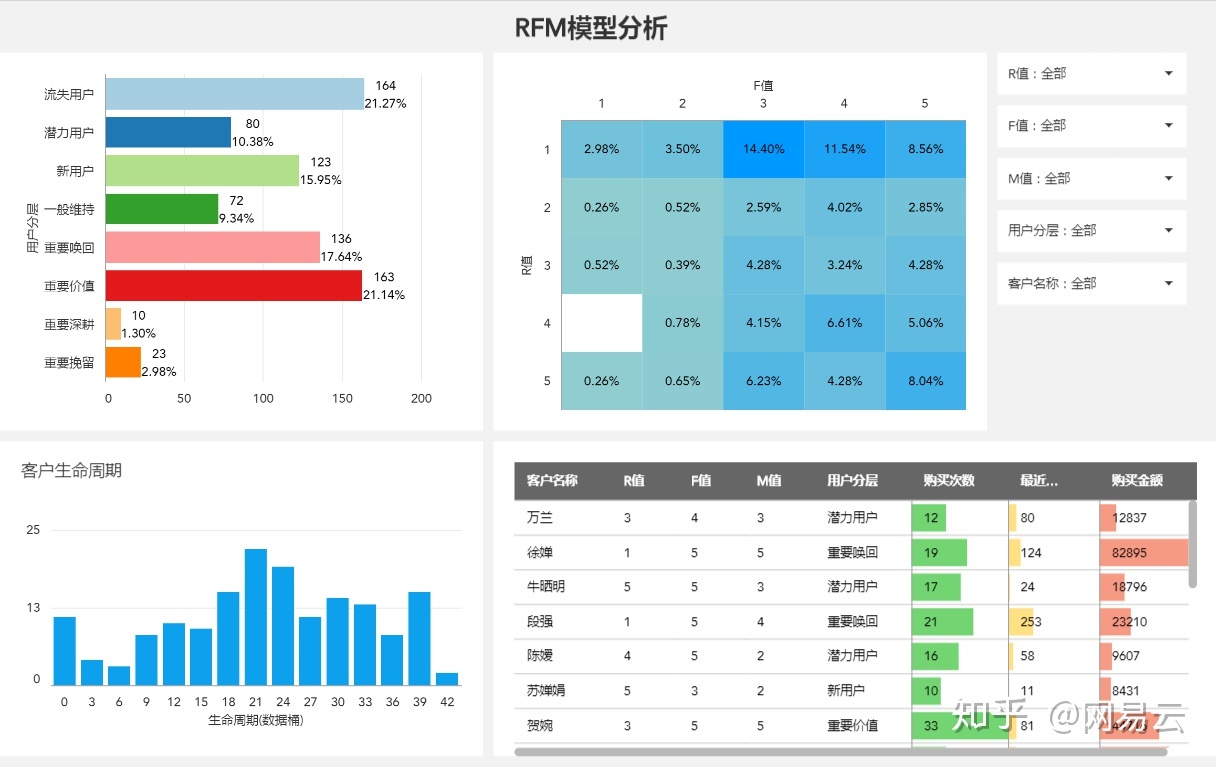Click the pink 重要唤回 bar
This screenshot has width=1216, height=767.
click(215, 246)
